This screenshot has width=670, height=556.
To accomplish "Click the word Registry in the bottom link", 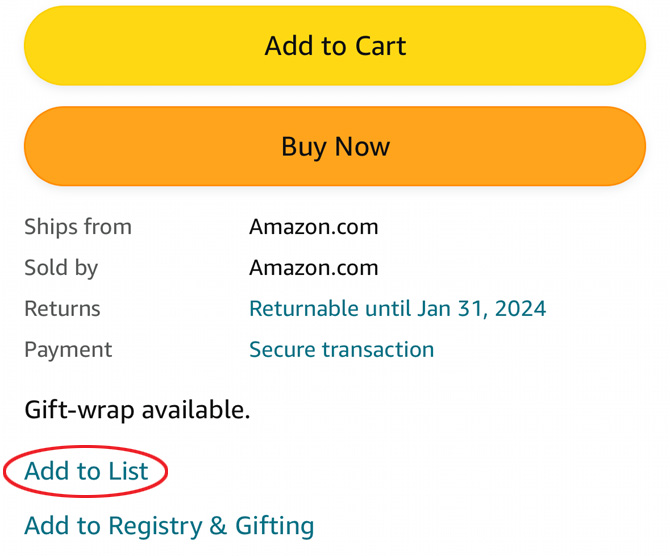I will [155, 526].
